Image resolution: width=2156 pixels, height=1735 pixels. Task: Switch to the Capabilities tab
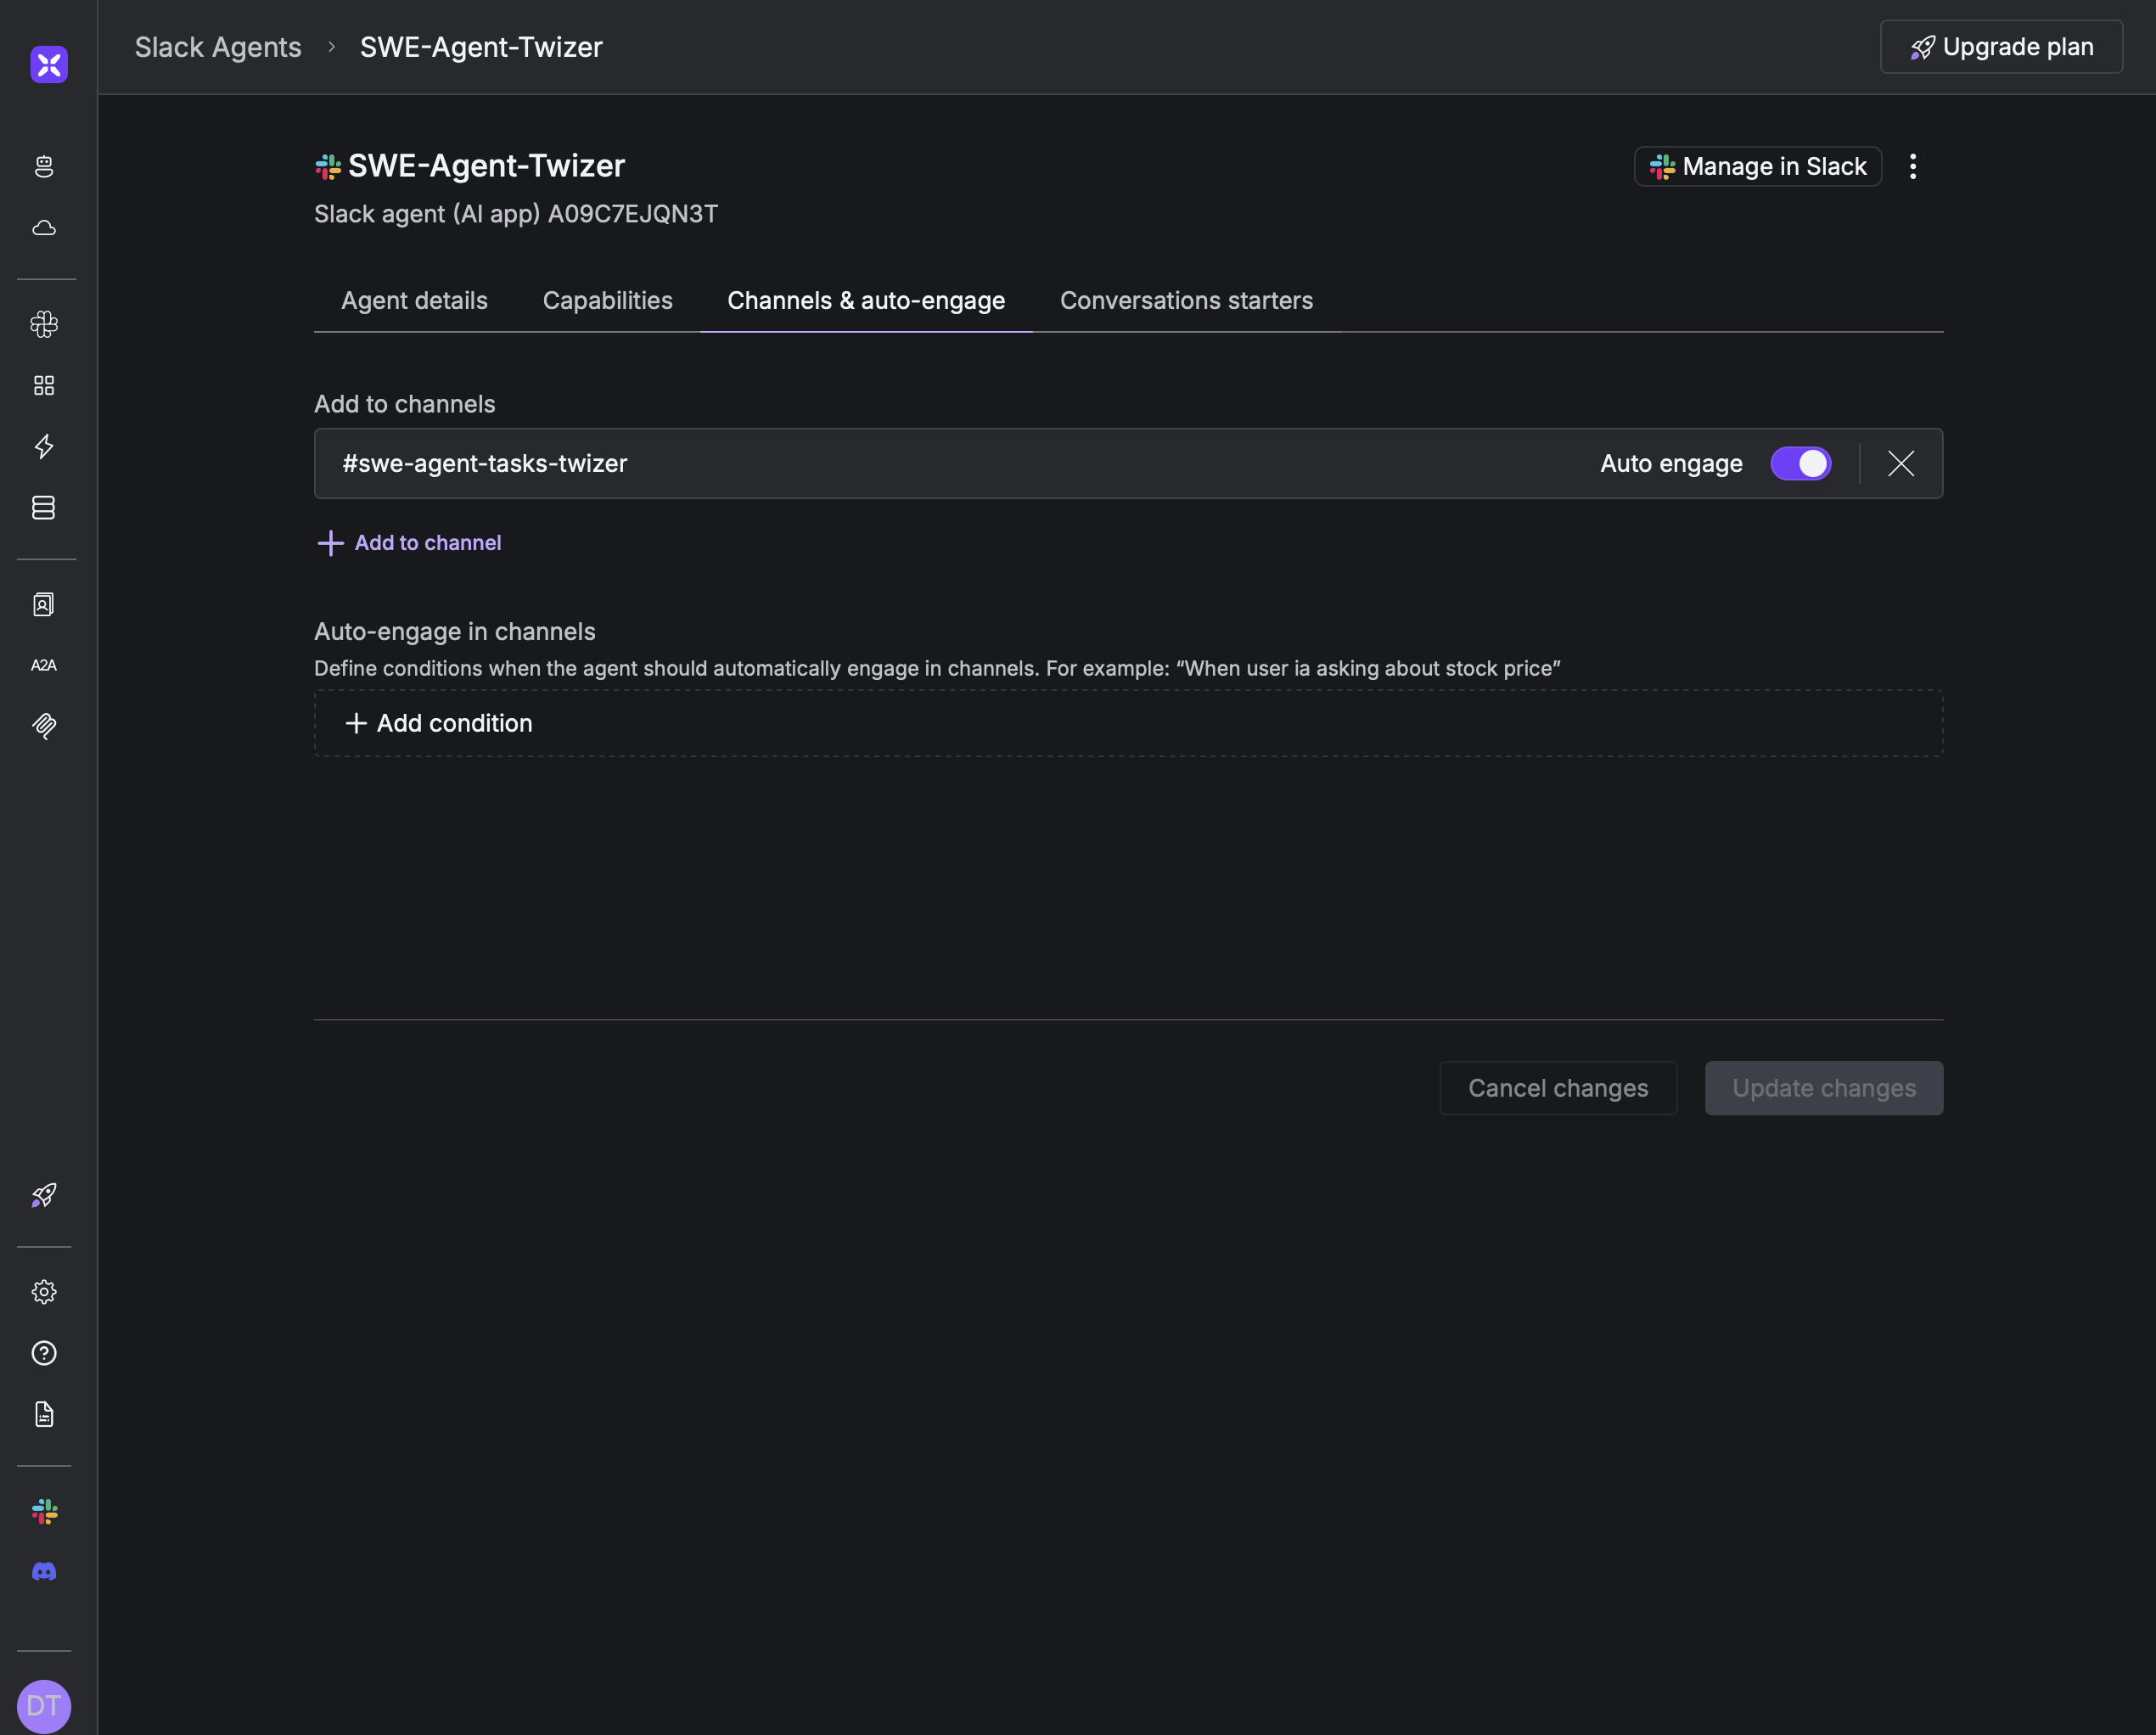(607, 300)
